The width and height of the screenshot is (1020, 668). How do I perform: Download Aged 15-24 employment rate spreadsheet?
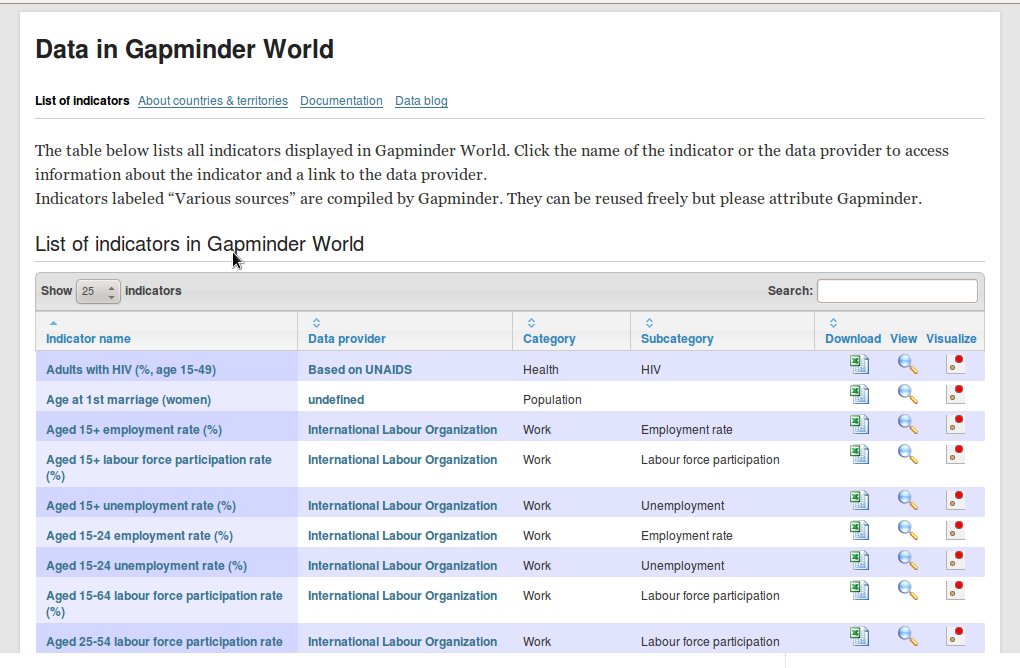tap(859, 531)
